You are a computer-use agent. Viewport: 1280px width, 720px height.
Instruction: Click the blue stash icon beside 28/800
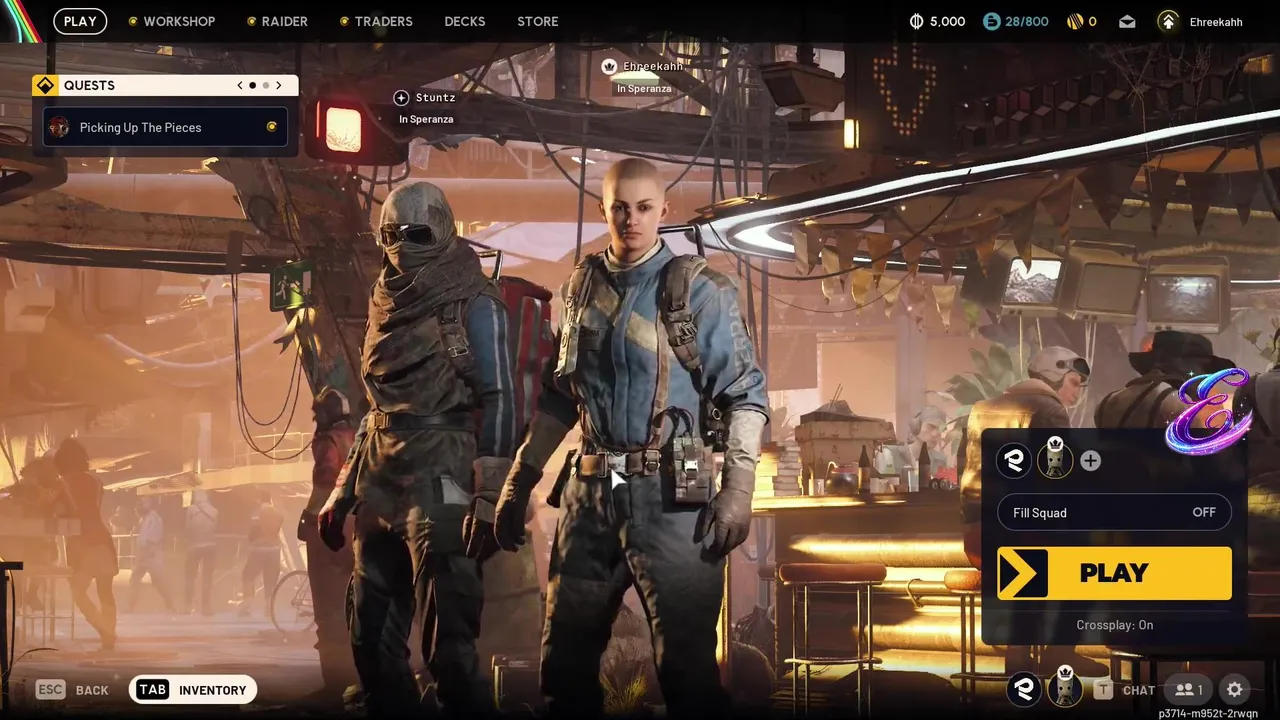click(991, 21)
